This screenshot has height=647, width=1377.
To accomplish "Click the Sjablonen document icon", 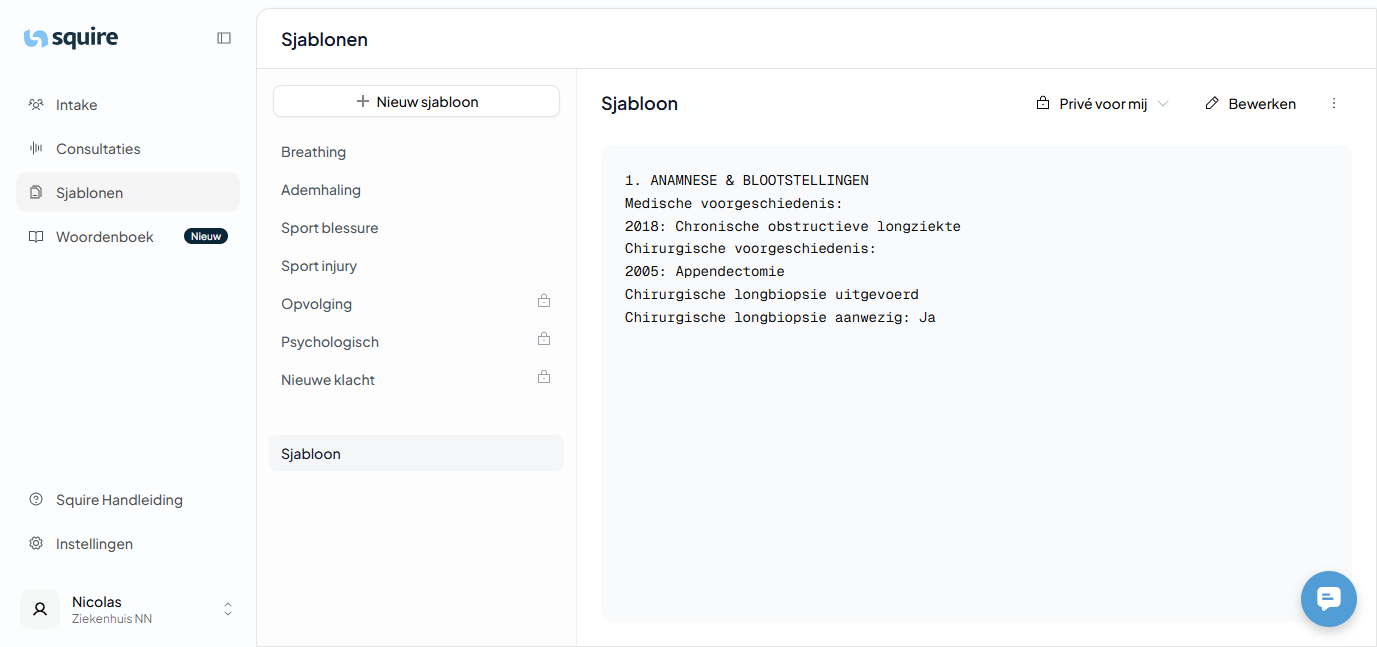I will [36, 192].
